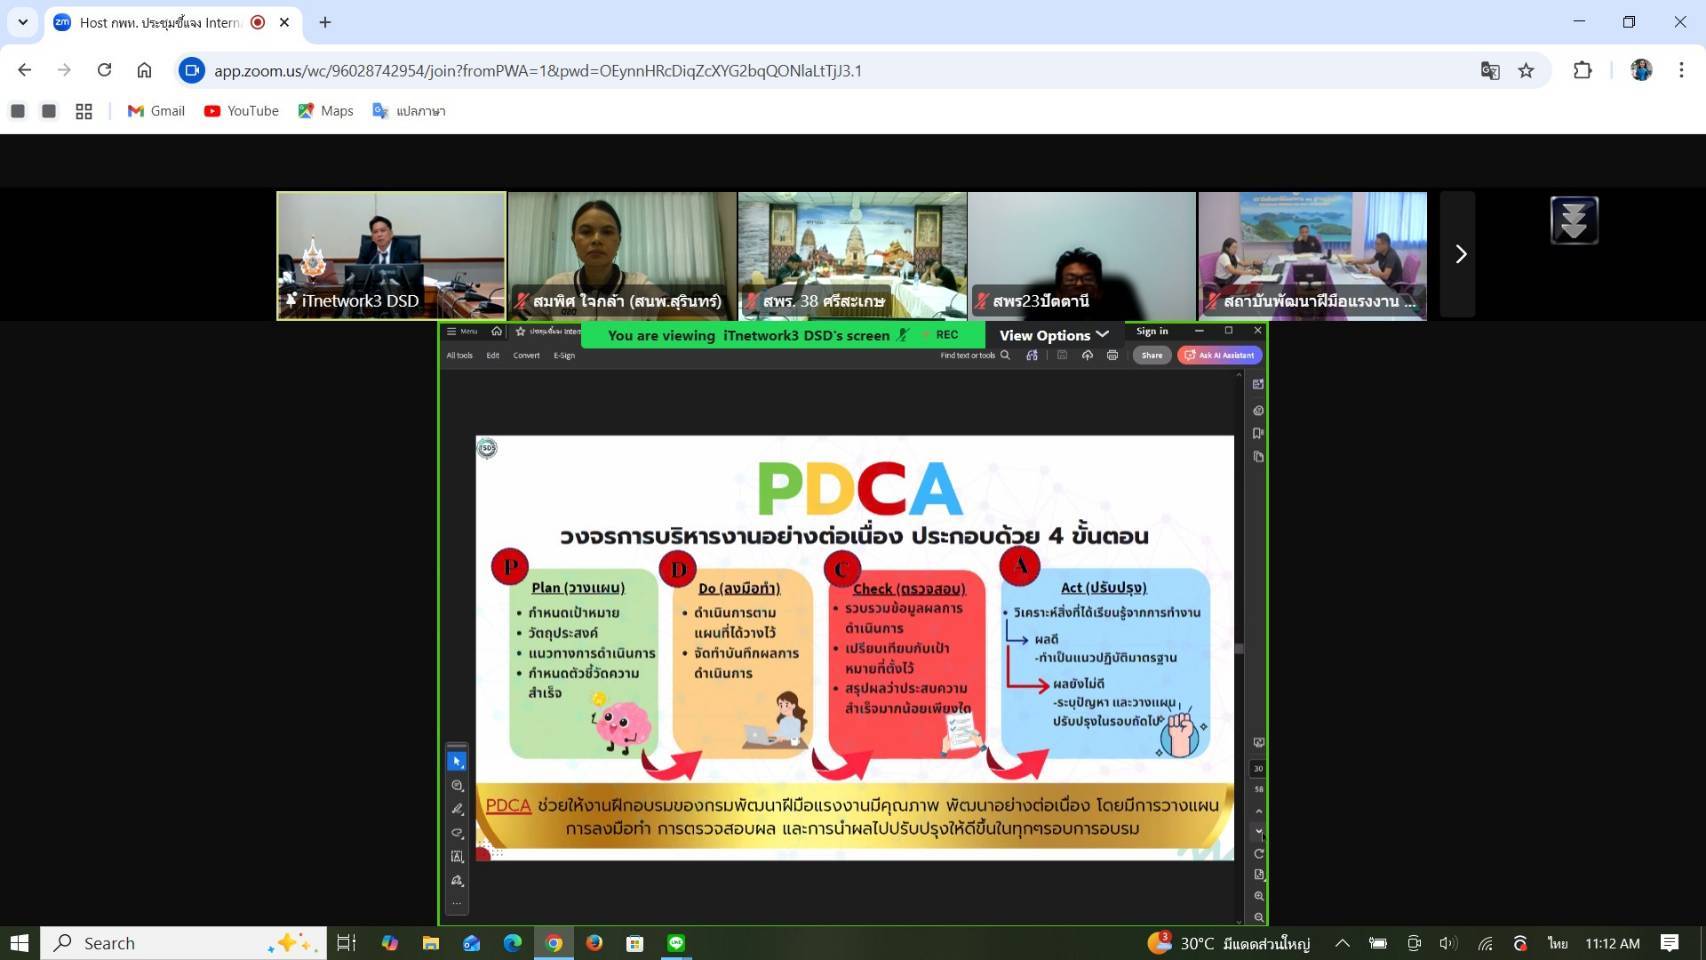Image resolution: width=1706 pixels, height=960 pixels.
Task: Show hidden system tray icons
Action: pyautogui.click(x=1342, y=943)
